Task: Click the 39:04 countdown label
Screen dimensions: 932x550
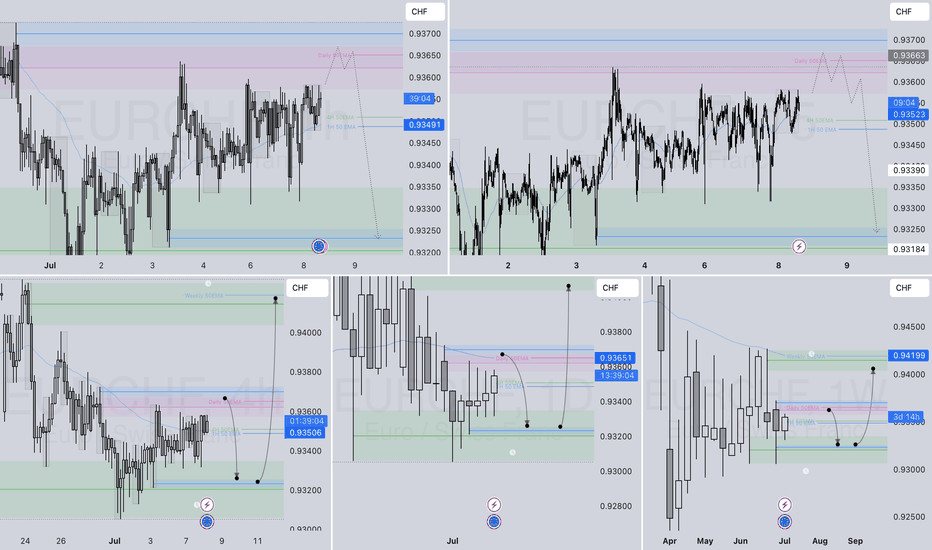Action: click(420, 99)
